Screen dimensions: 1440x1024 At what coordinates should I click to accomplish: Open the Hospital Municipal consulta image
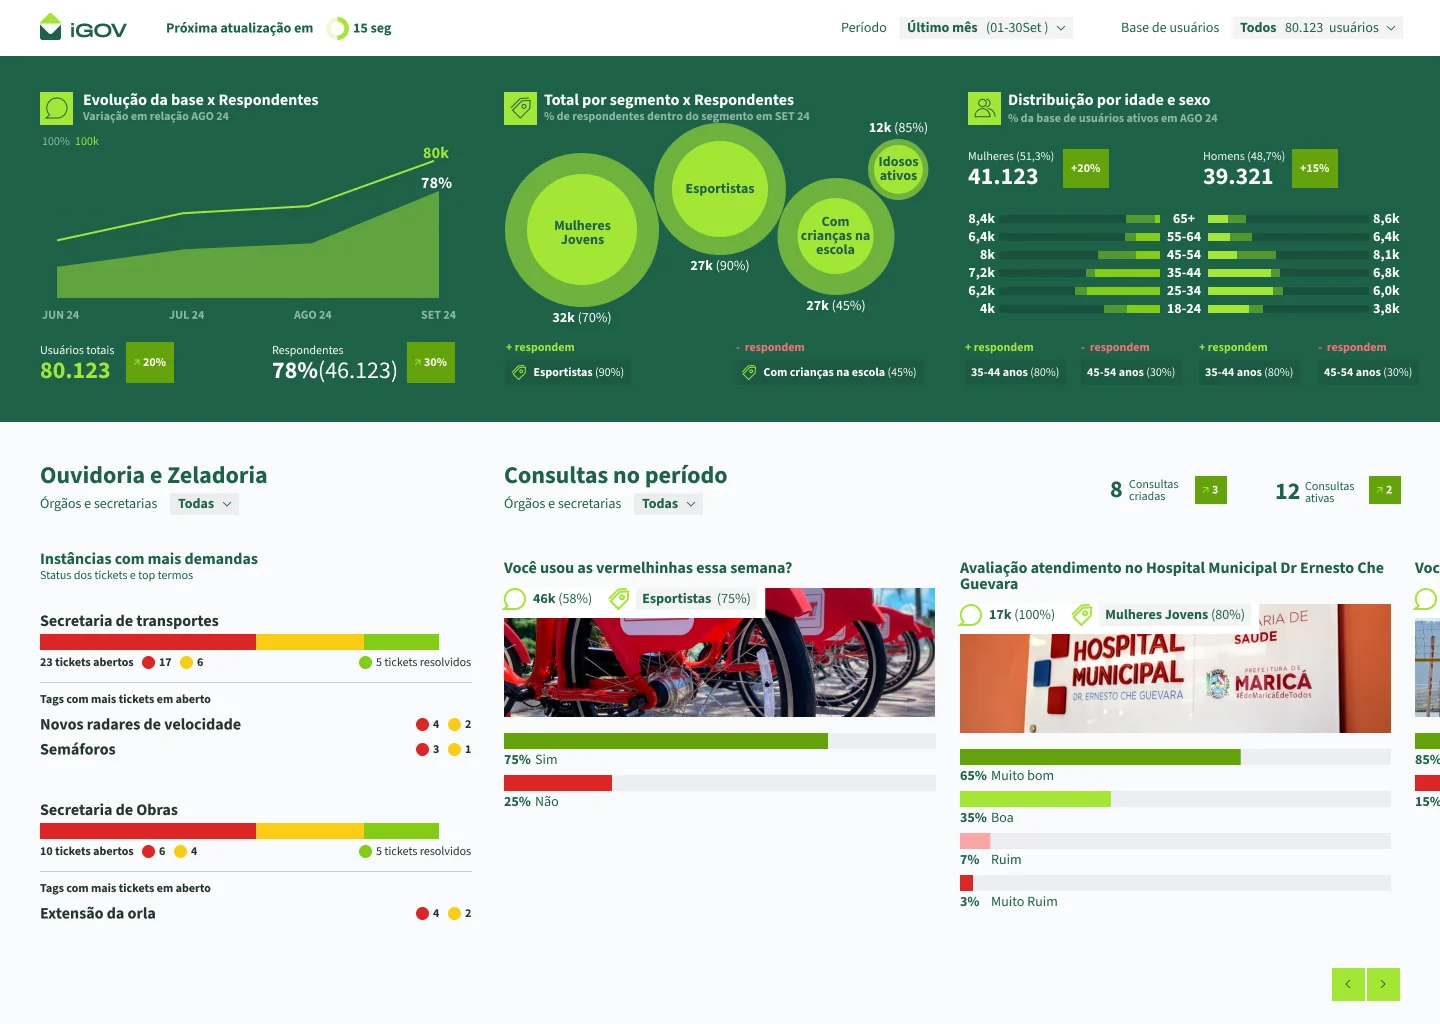pos(1175,668)
